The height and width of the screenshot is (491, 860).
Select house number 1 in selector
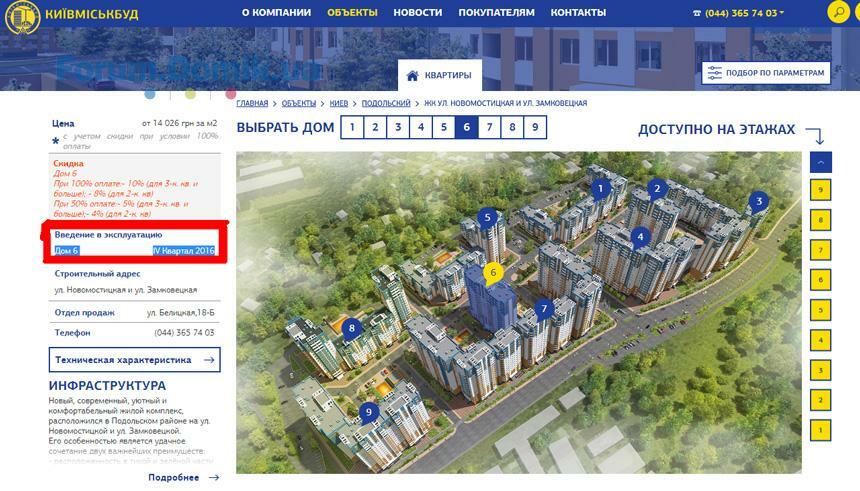[x=352, y=127]
